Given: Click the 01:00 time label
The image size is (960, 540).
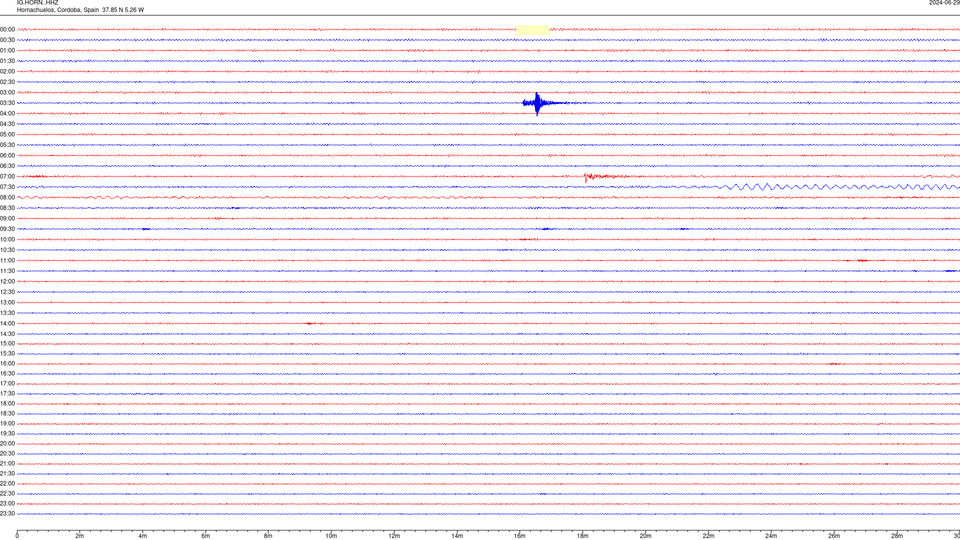Looking at the screenshot, I should [x=7, y=51].
